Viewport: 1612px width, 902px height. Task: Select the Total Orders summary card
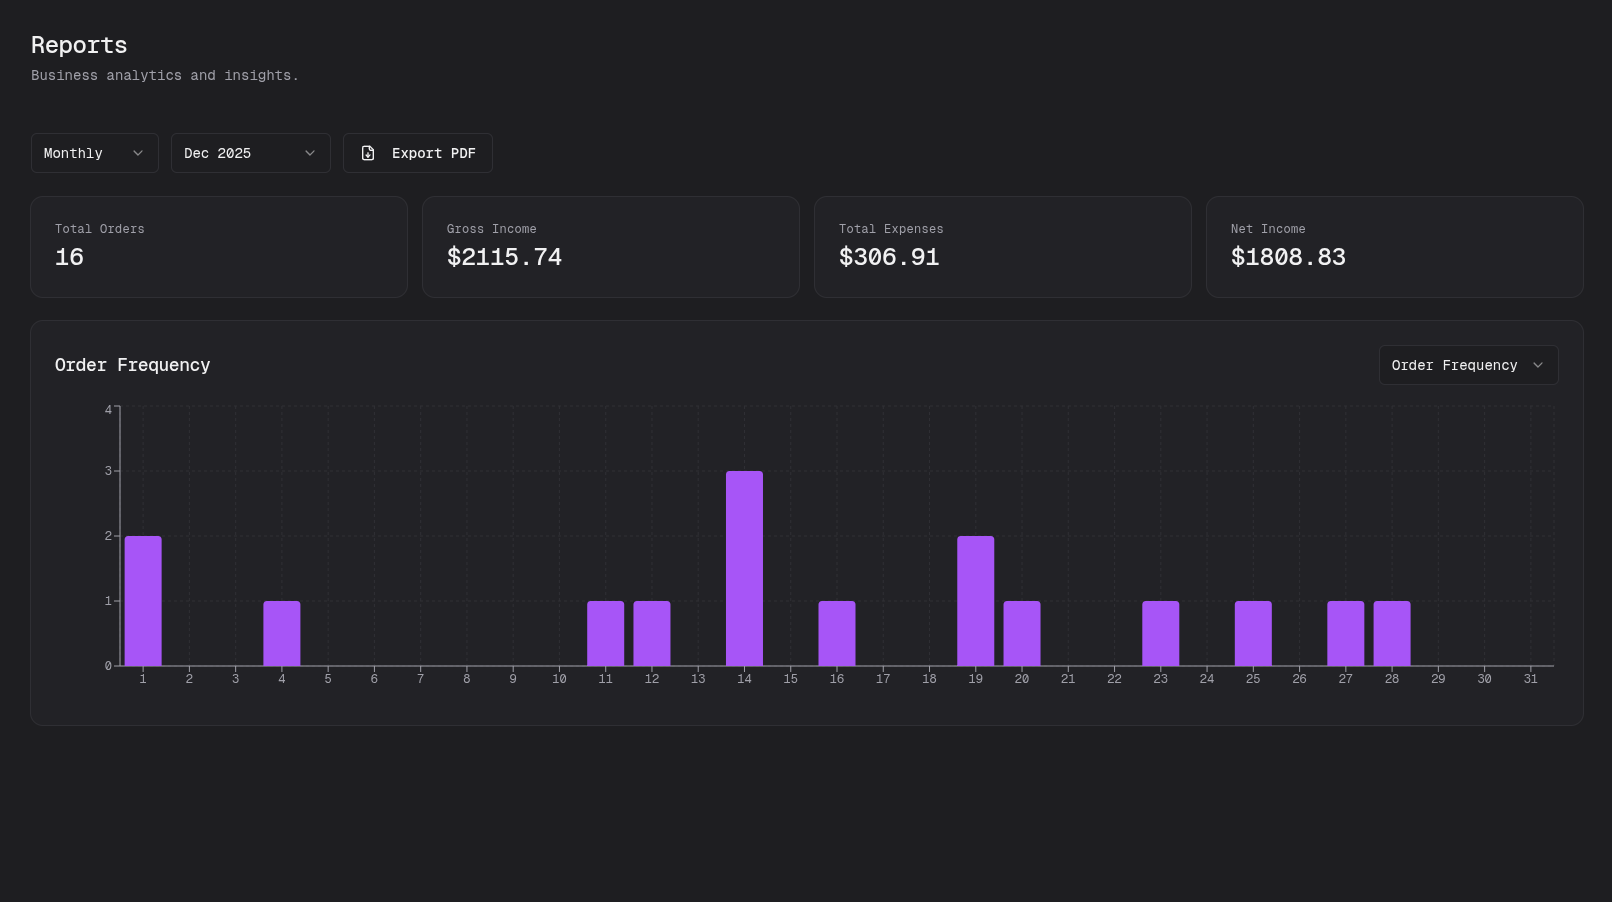point(218,246)
